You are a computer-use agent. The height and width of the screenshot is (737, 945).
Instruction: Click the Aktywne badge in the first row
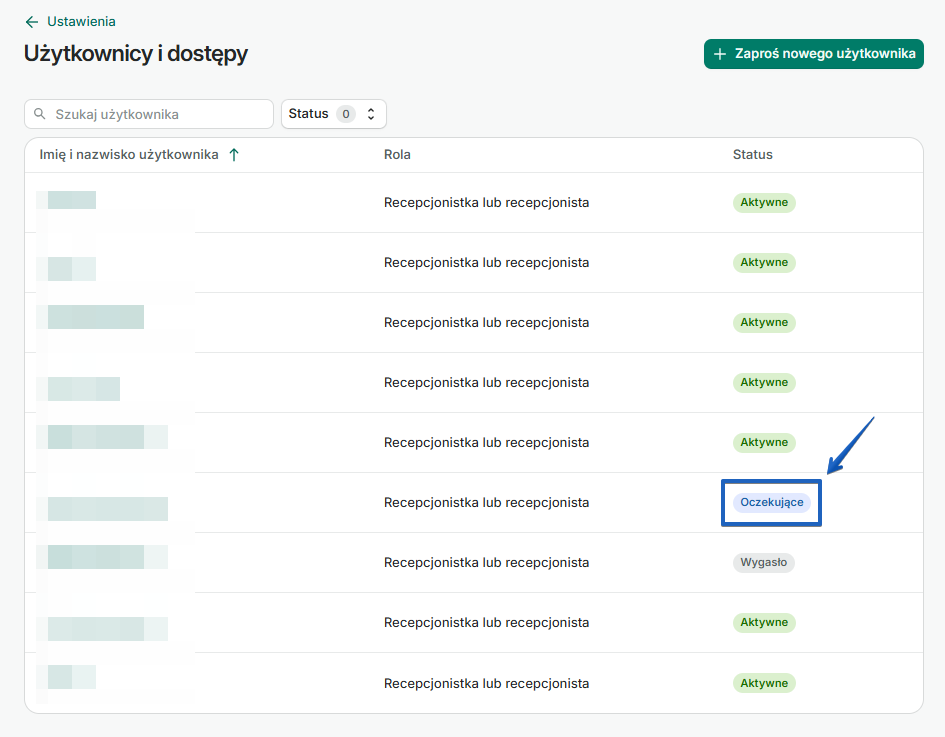[763, 202]
